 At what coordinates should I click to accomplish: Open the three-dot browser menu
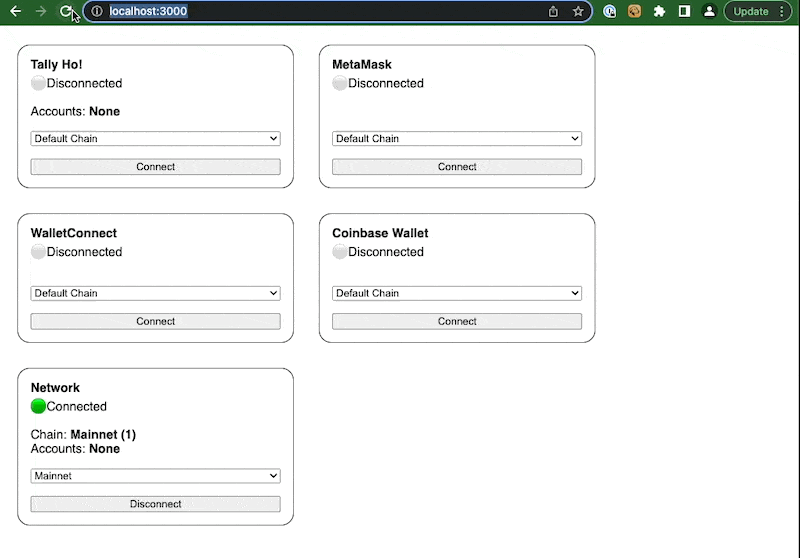click(x=782, y=11)
